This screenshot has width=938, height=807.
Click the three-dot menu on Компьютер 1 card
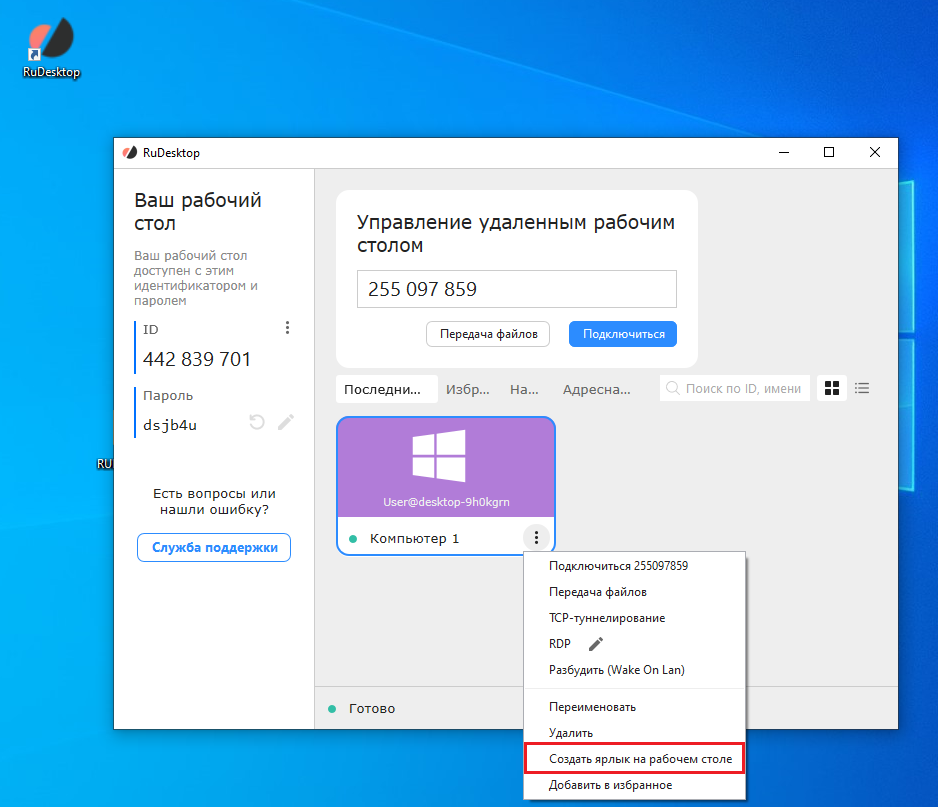(x=536, y=538)
